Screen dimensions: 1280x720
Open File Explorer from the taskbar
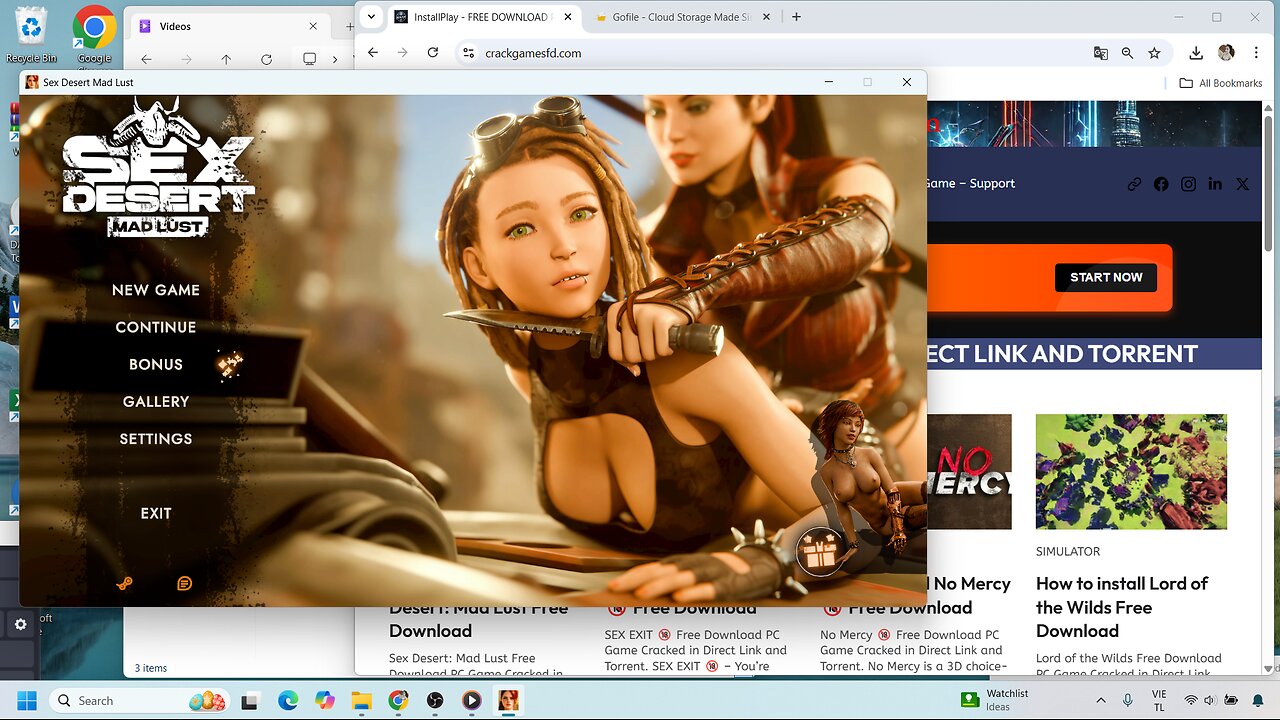361,700
